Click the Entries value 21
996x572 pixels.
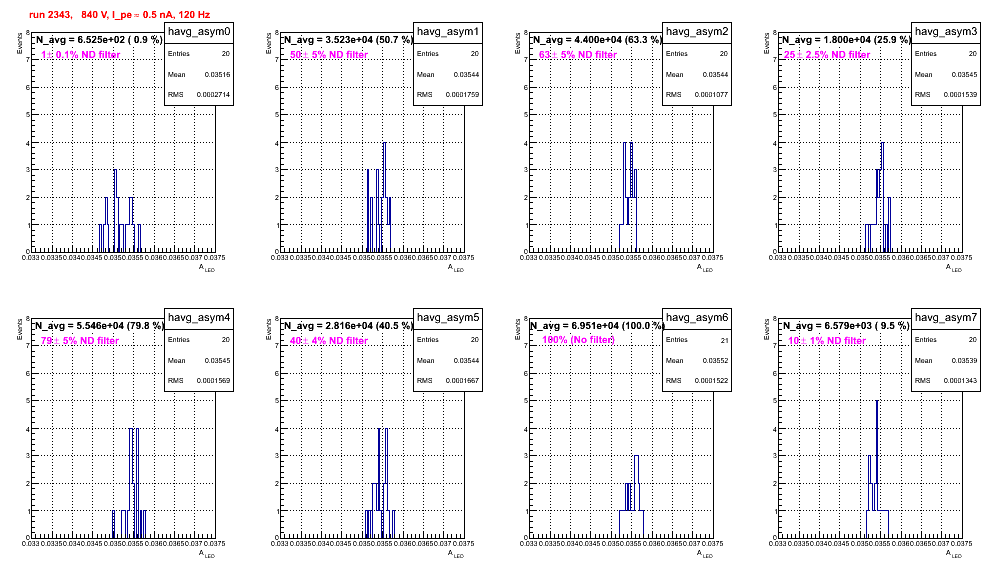724,340
